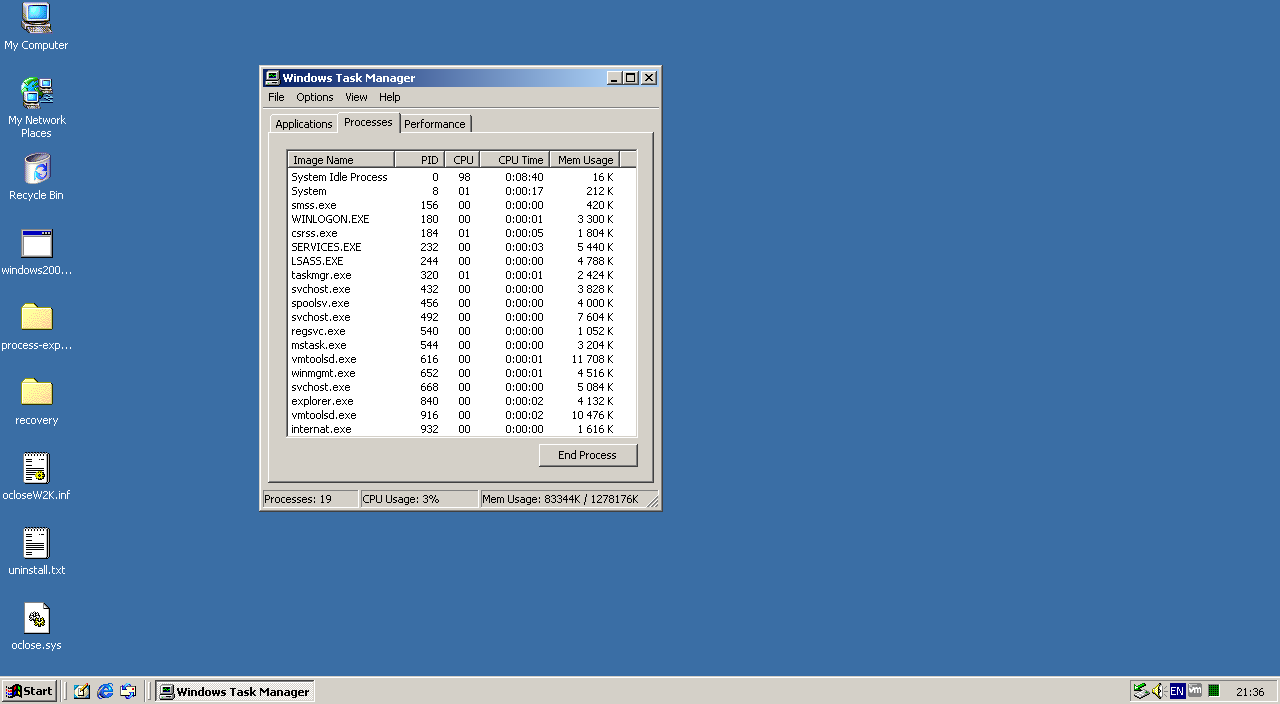Click the End Process button

click(588, 455)
